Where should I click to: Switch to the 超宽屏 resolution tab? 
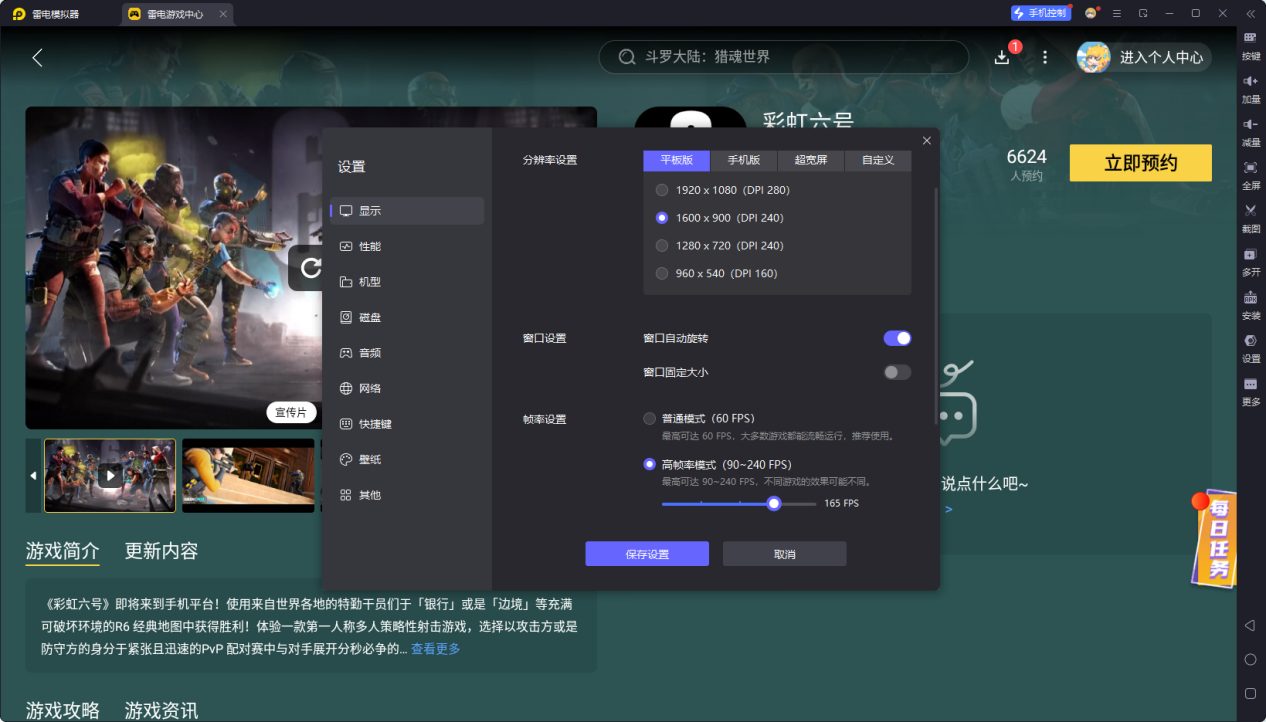pos(811,160)
